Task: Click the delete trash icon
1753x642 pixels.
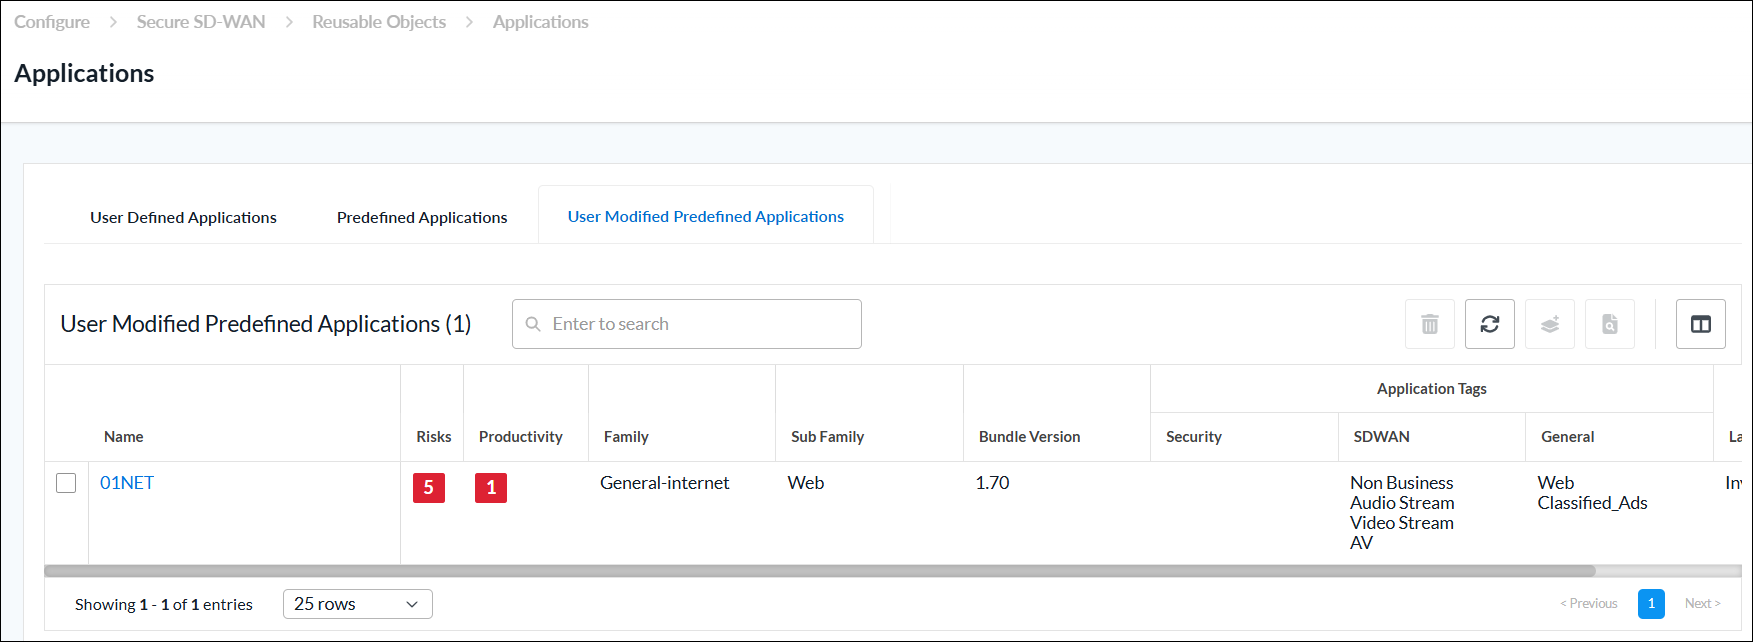Action: coord(1430,324)
